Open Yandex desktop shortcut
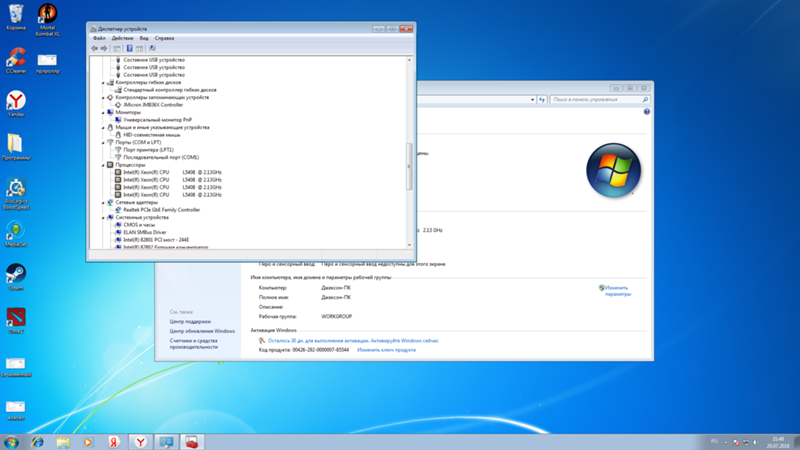Viewport: 800px width, 450px height. 16,104
